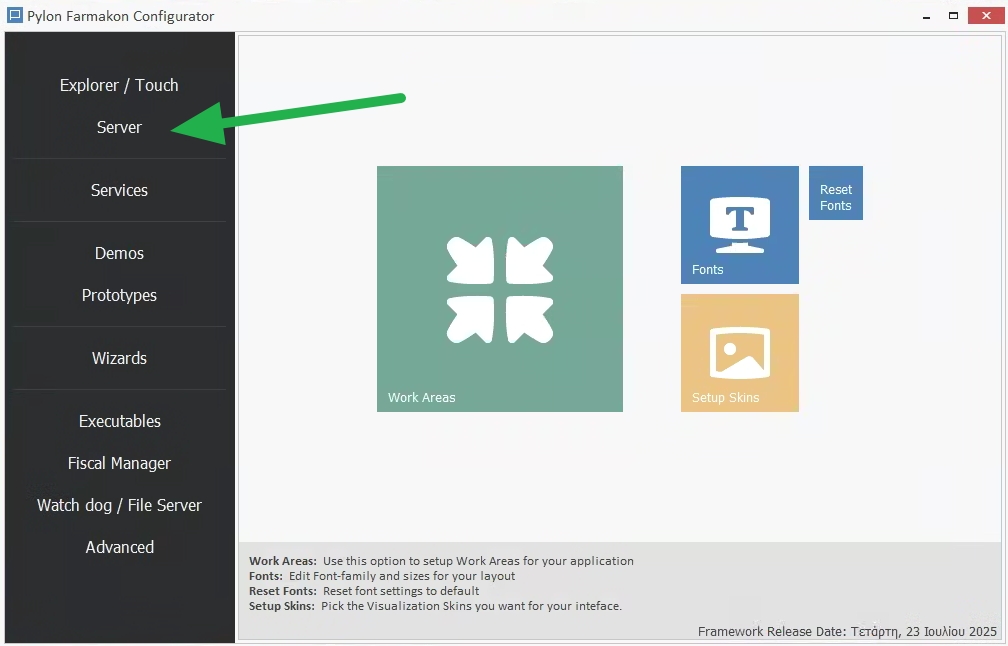Go to Services in the sidebar
This screenshot has height=646, width=1008.
click(119, 190)
